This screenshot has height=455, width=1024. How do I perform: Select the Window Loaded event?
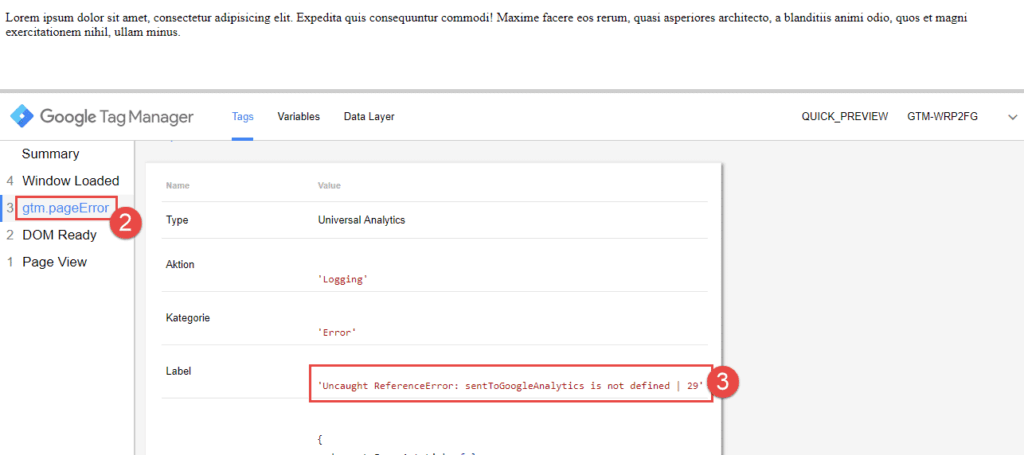(x=70, y=181)
